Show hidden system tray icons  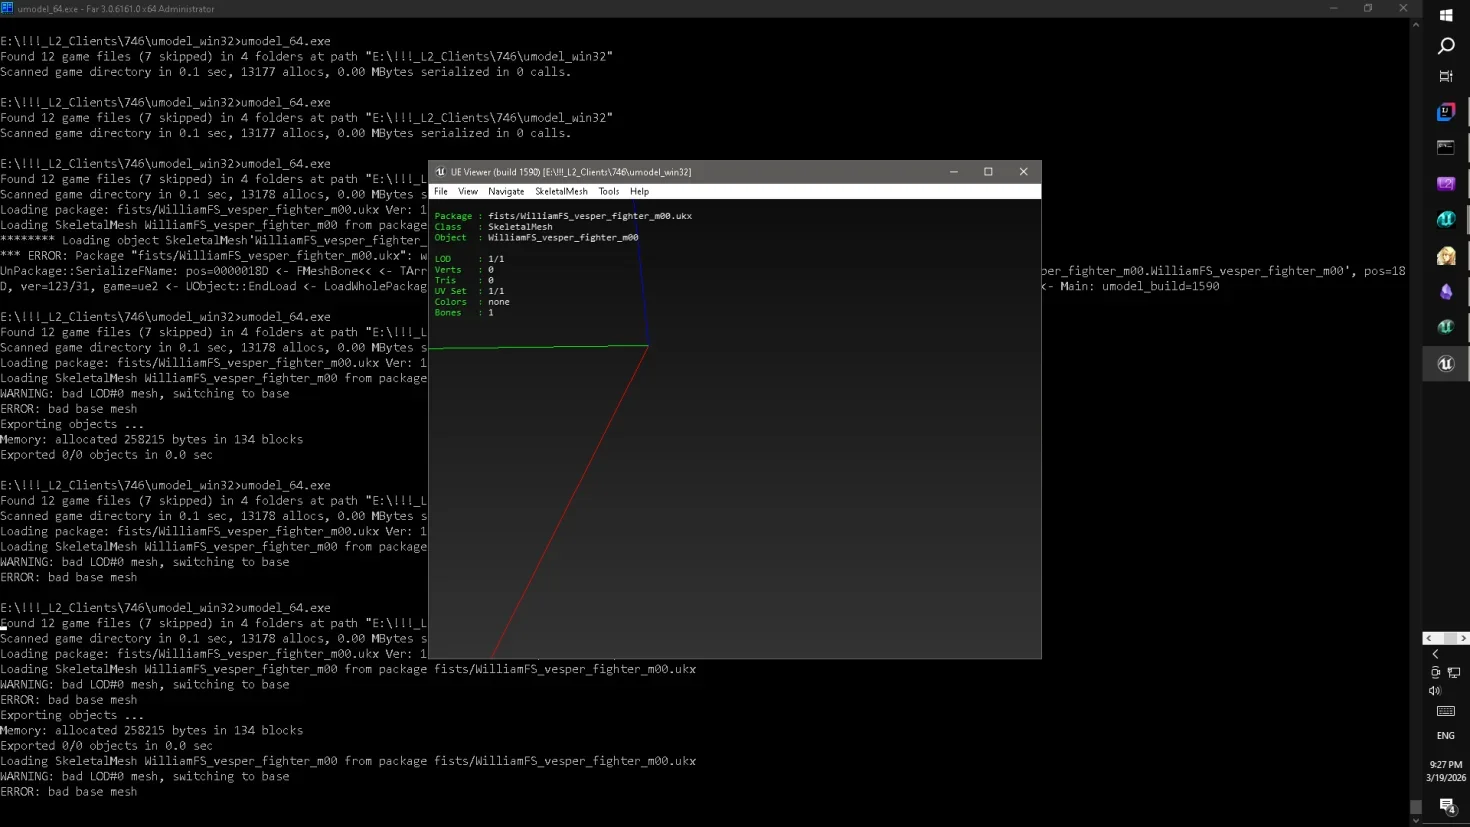pos(1435,654)
